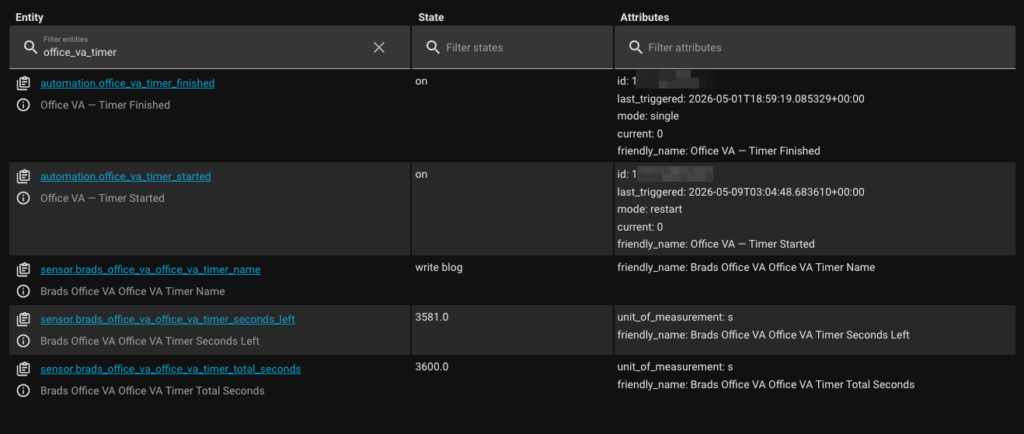Click the Entity column header

point(29,18)
